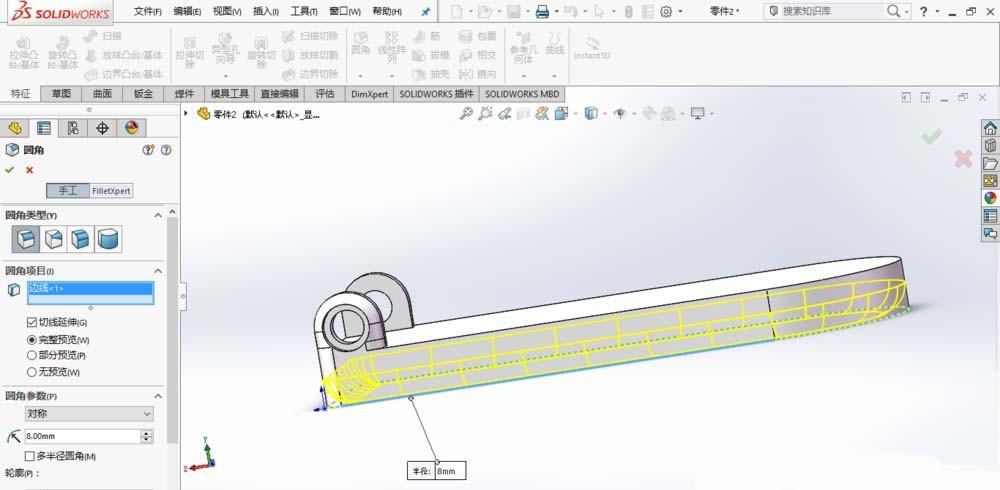The width and height of the screenshot is (1000, 490).
Task: Open the DisplayManager color ball tab
Action: point(131,128)
